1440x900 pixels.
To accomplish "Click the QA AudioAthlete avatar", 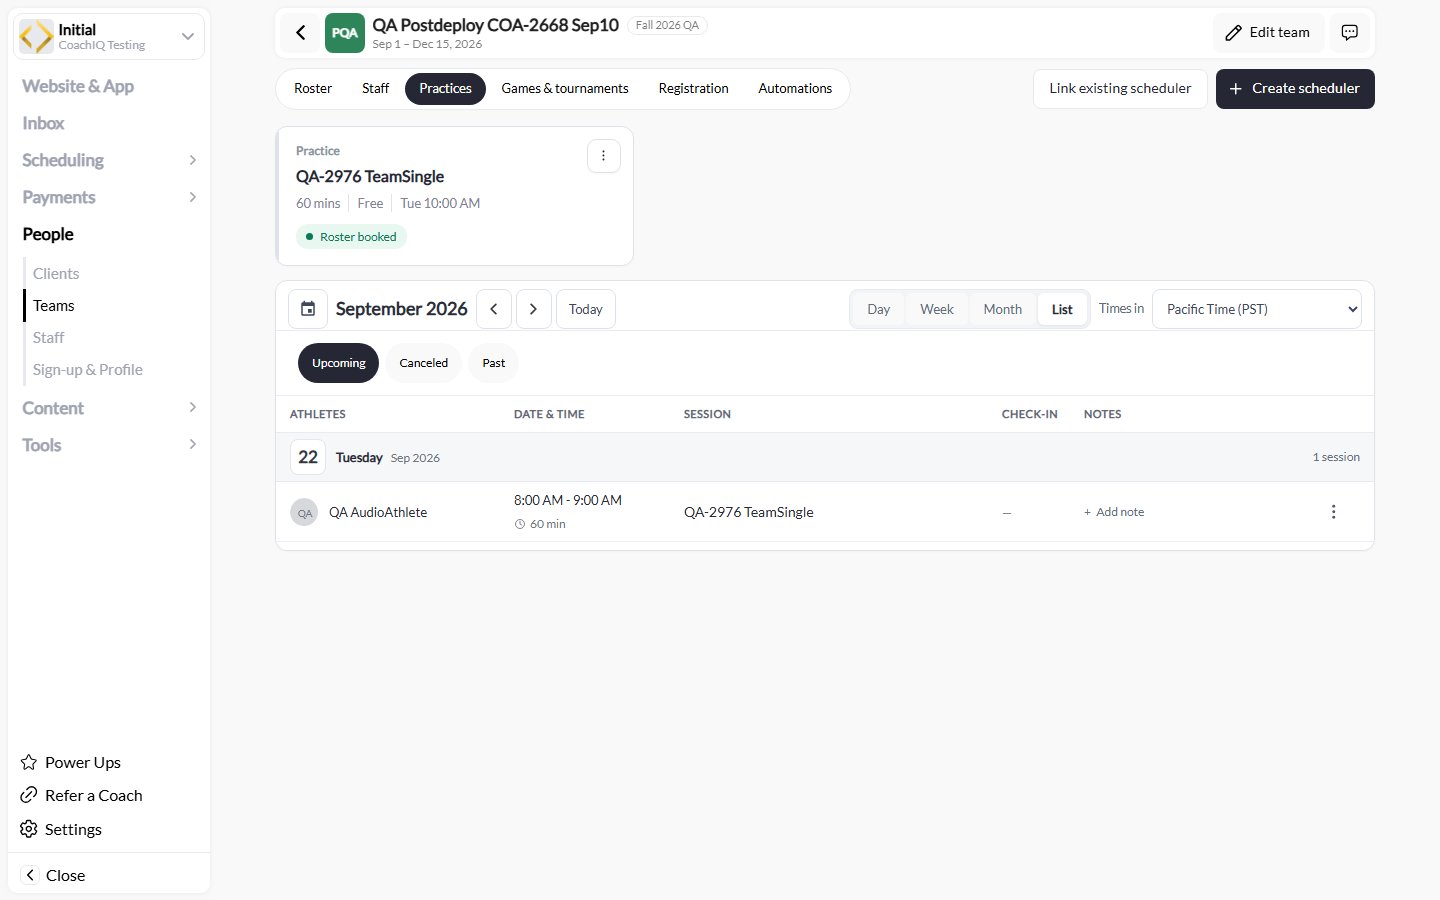I will tap(304, 513).
